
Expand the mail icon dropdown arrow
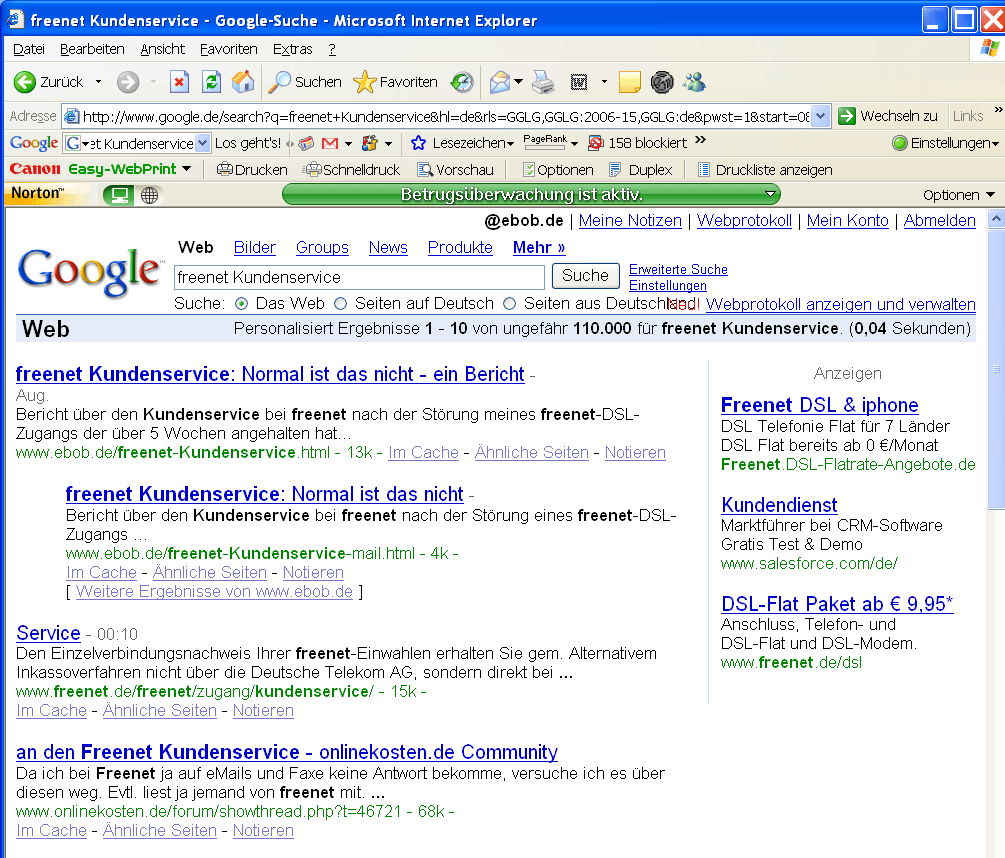coord(519,82)
